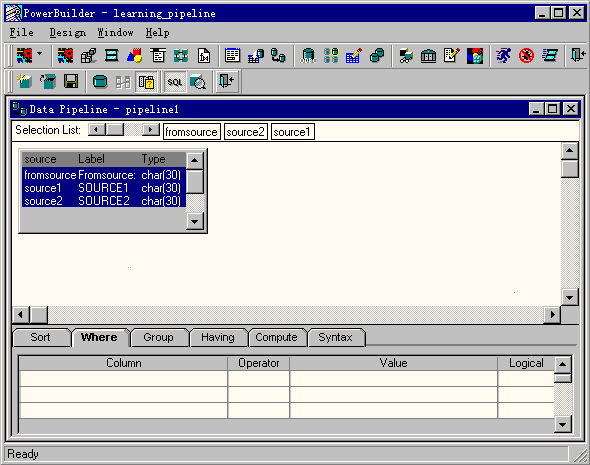Select the source2 column row
This screenshot has height=465, width=590.
(104, 201)
